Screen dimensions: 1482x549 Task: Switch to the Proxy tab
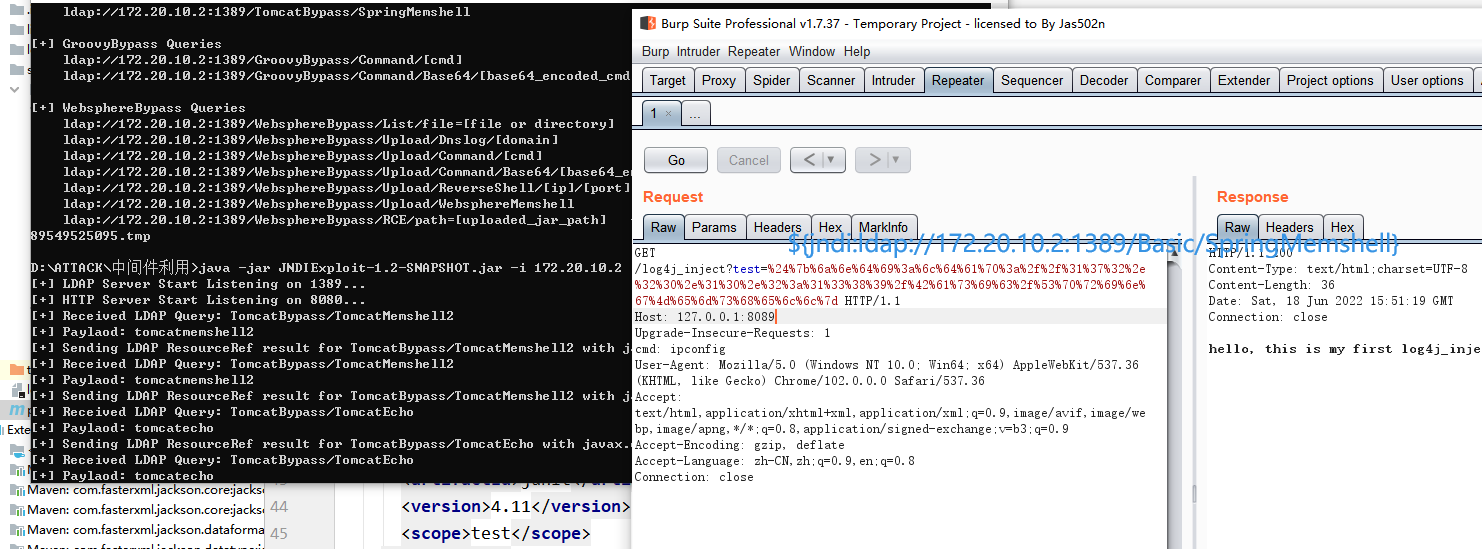pos(719,80)
